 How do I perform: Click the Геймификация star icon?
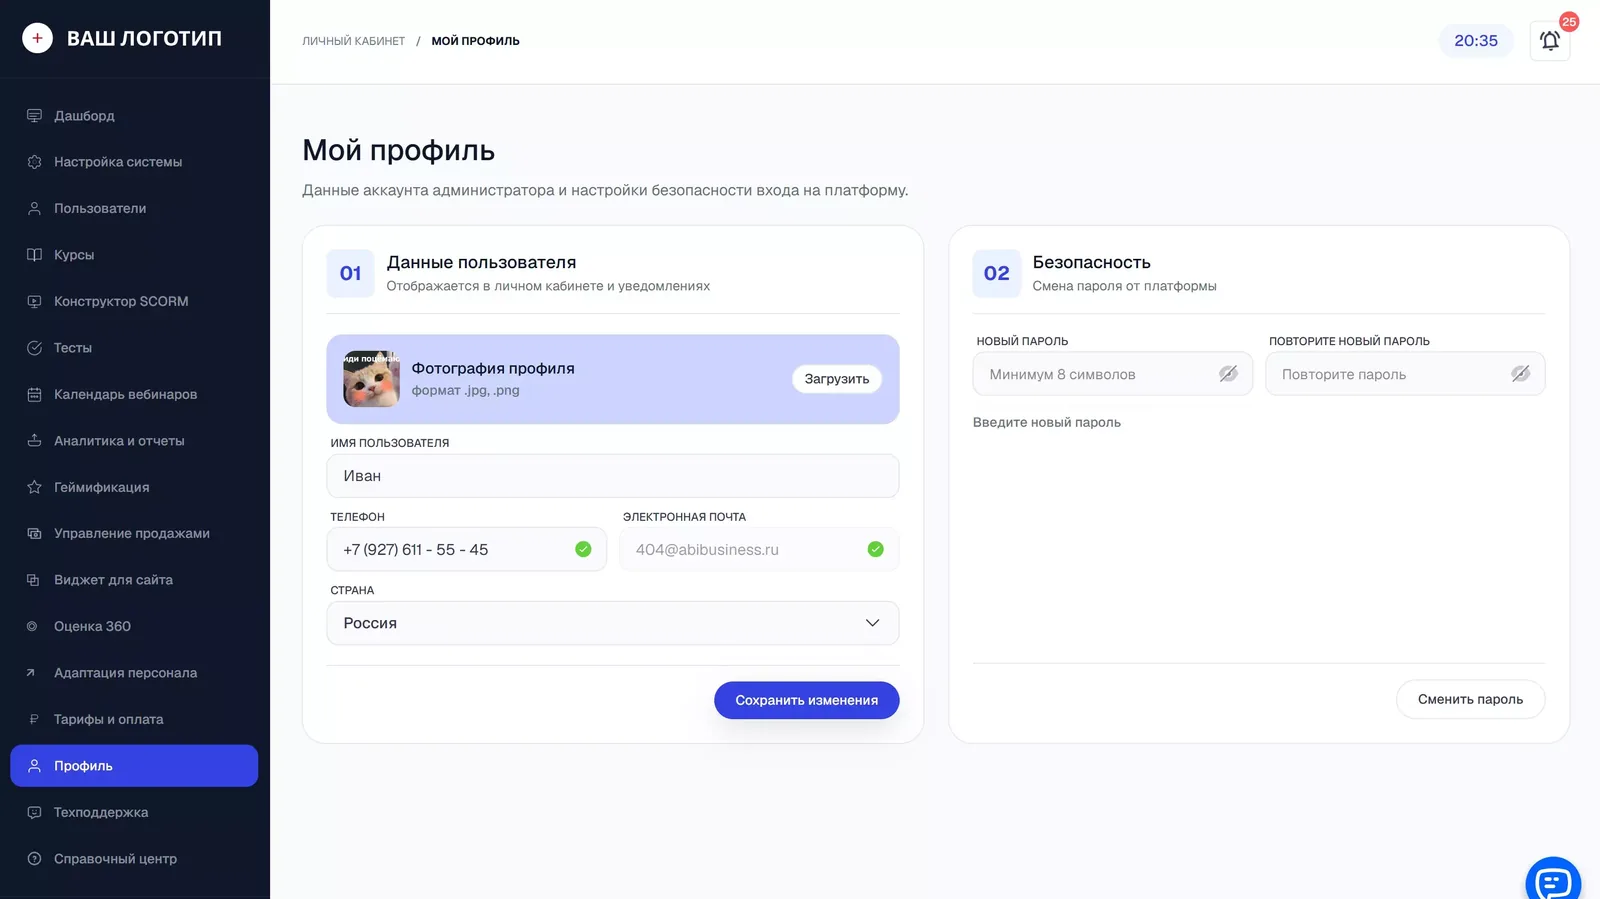tap(34, 488)
